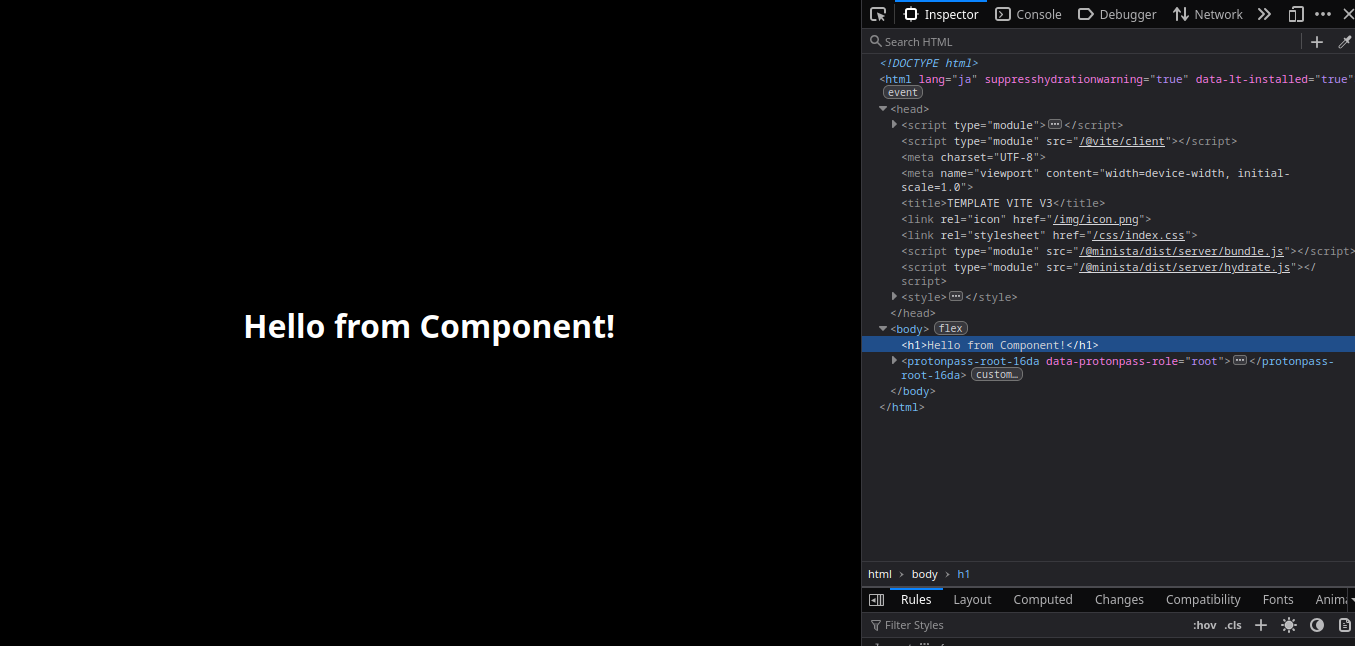Screen dimensions: 1355x646
Task: Expand ellipsis badge inside first script tag
Action: click(x=1054, y=125)
